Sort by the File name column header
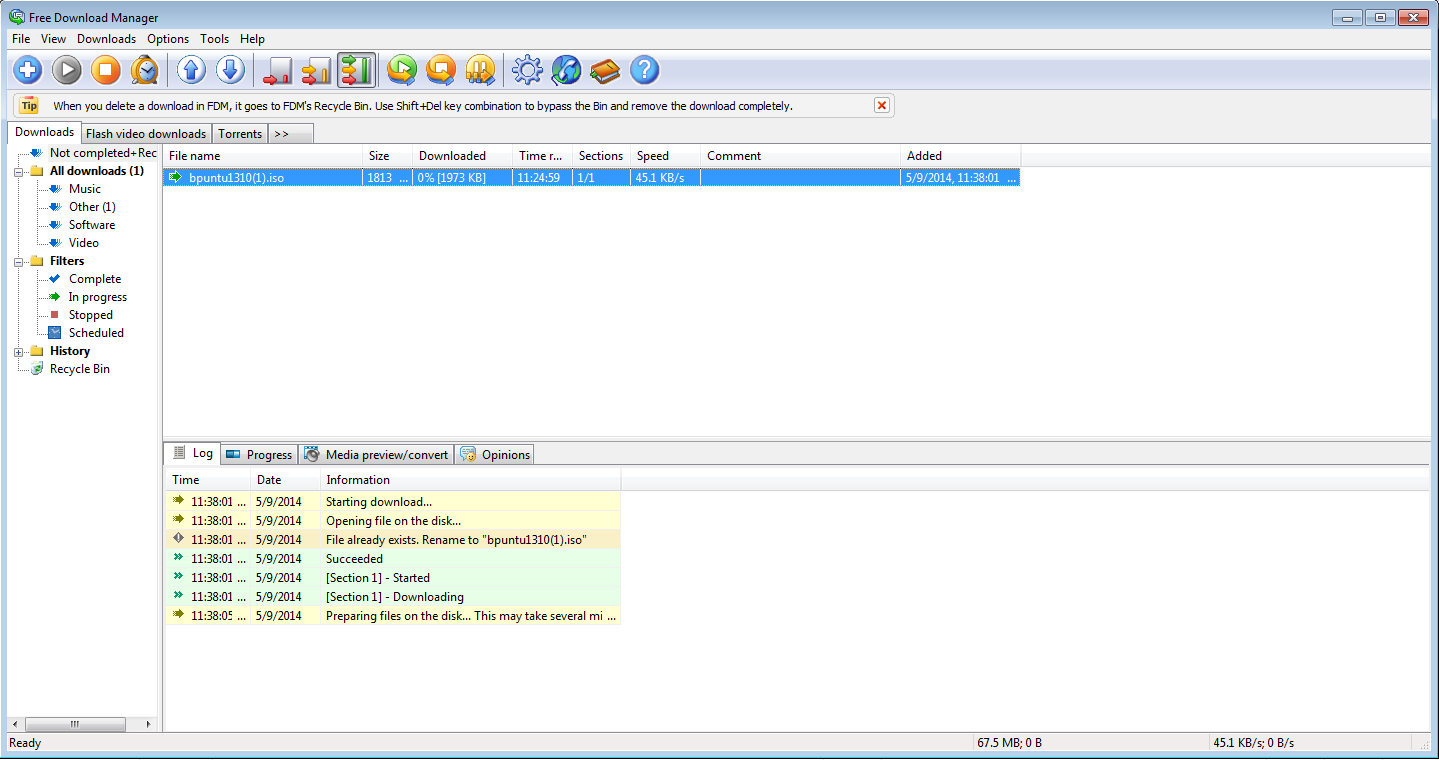 (x=263, y=156)
